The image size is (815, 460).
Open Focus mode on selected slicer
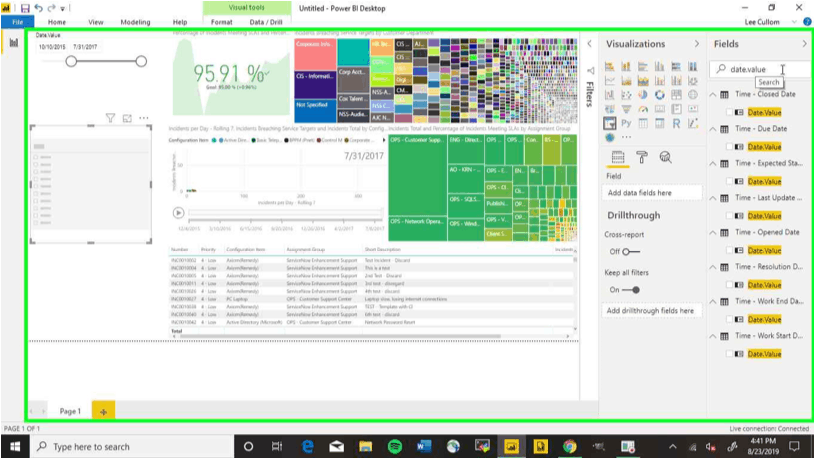[127, 119]
